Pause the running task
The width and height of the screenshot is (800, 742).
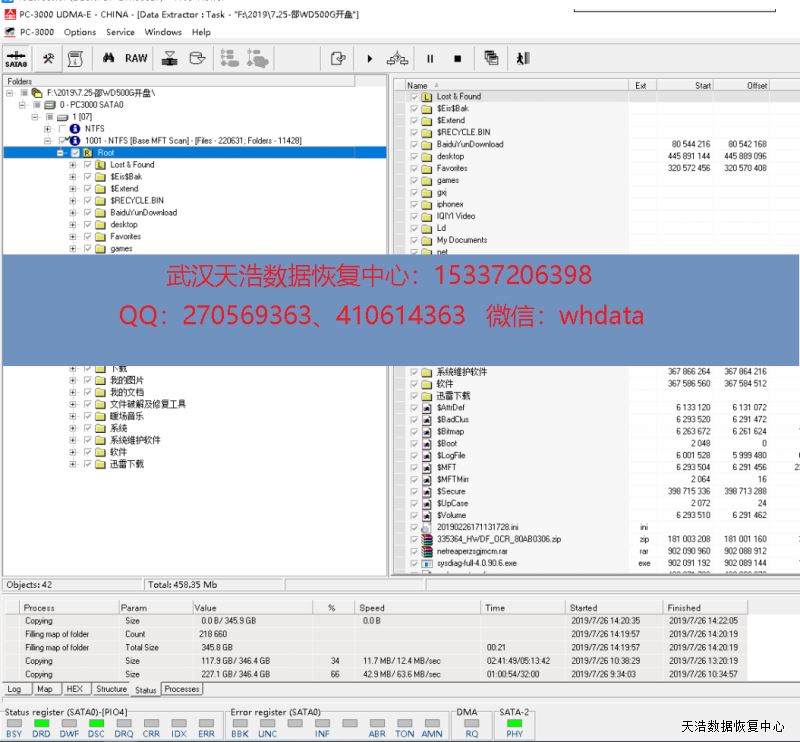[x=431, y=59]
